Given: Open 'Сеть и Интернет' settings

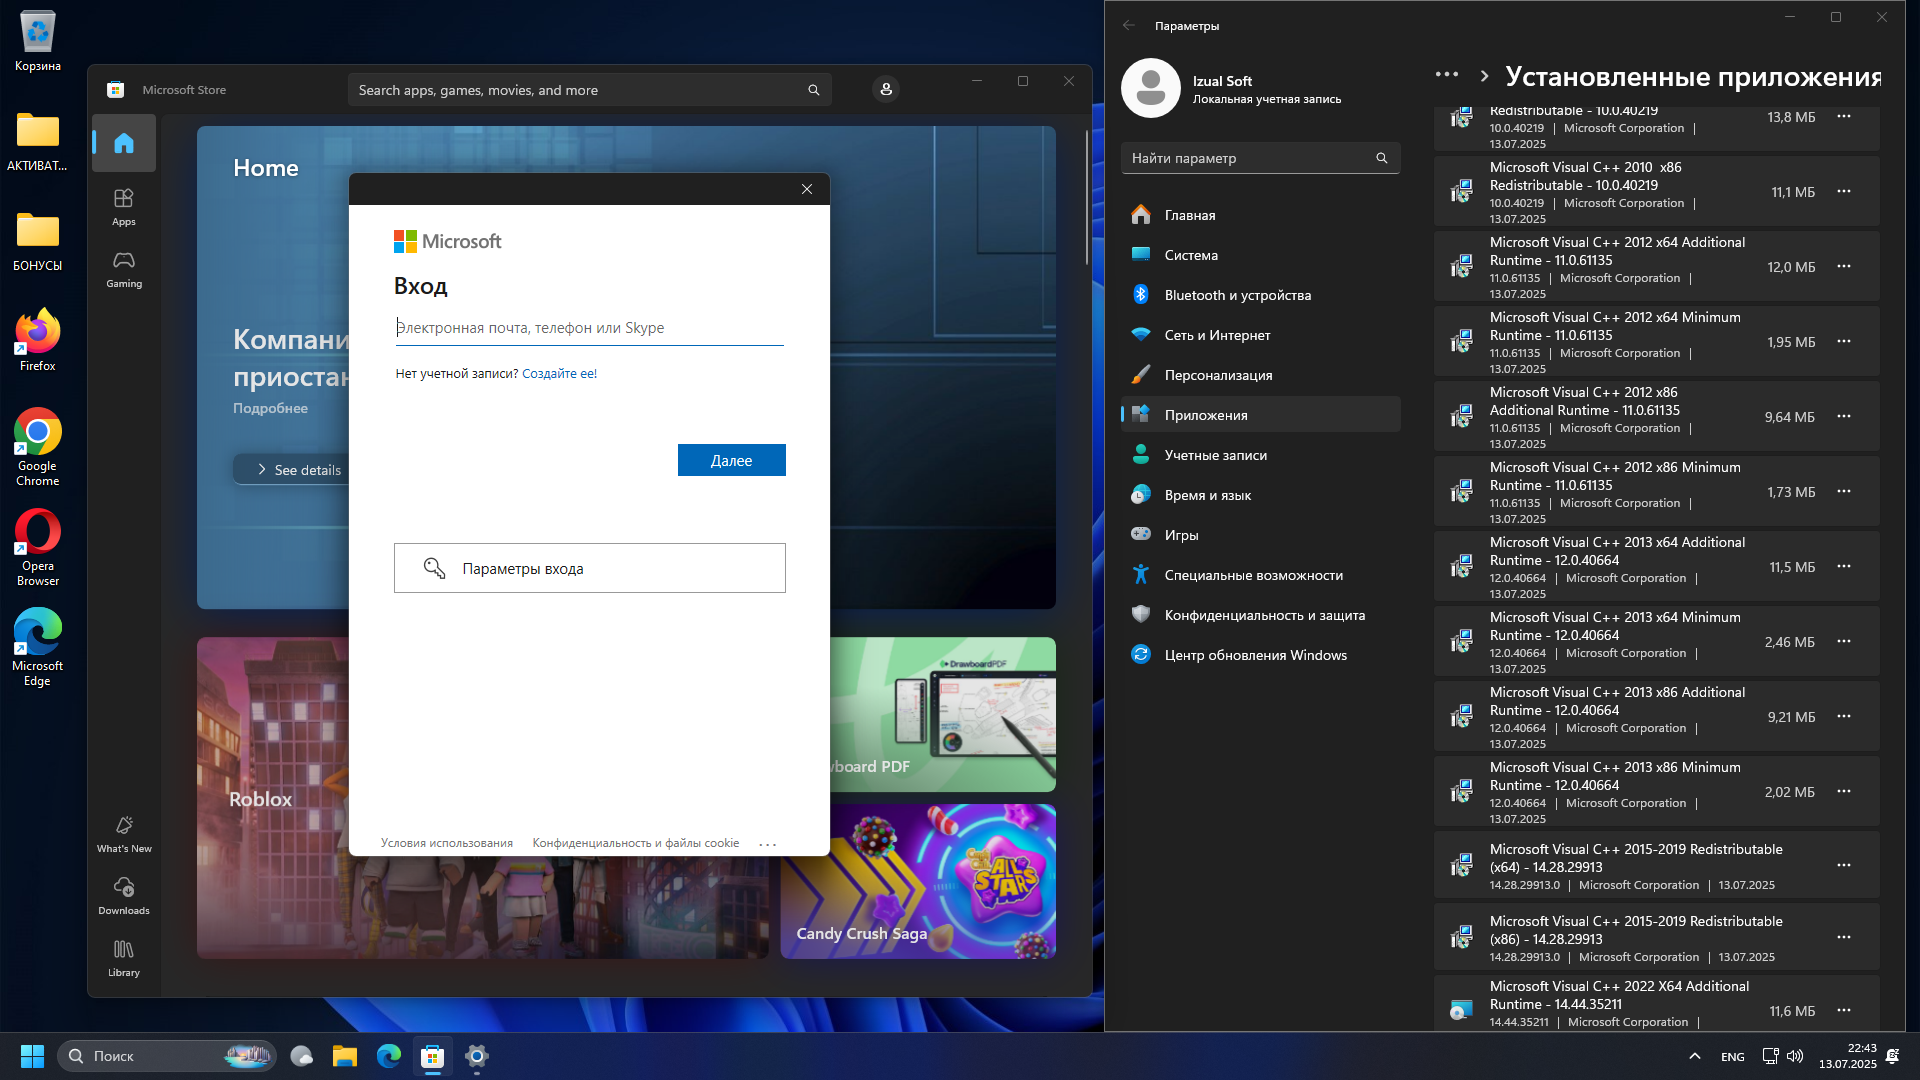Looking at the screenshot, I should tap(1260, 335).
